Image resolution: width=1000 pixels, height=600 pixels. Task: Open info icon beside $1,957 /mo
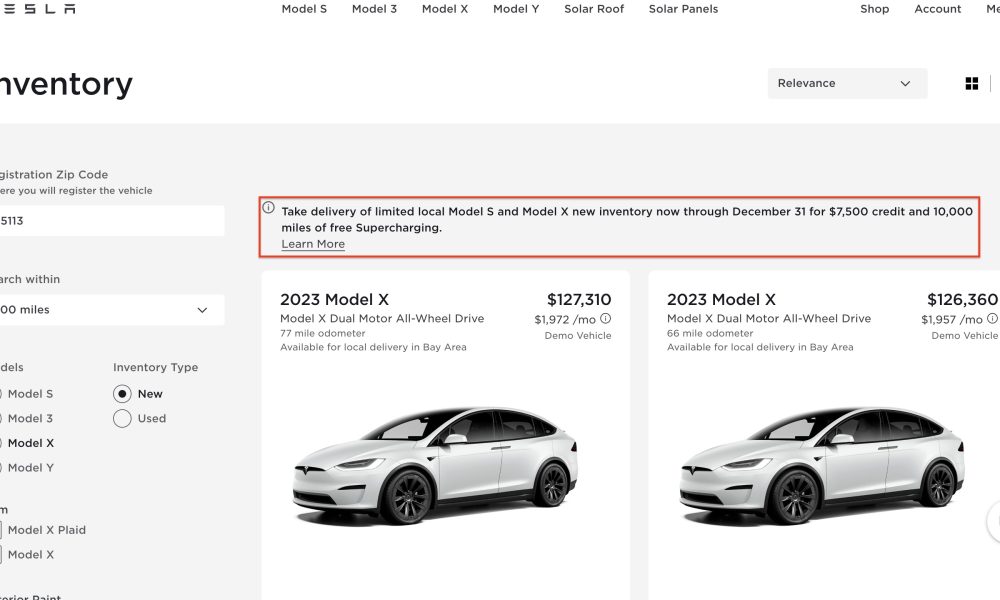(992, 318)
